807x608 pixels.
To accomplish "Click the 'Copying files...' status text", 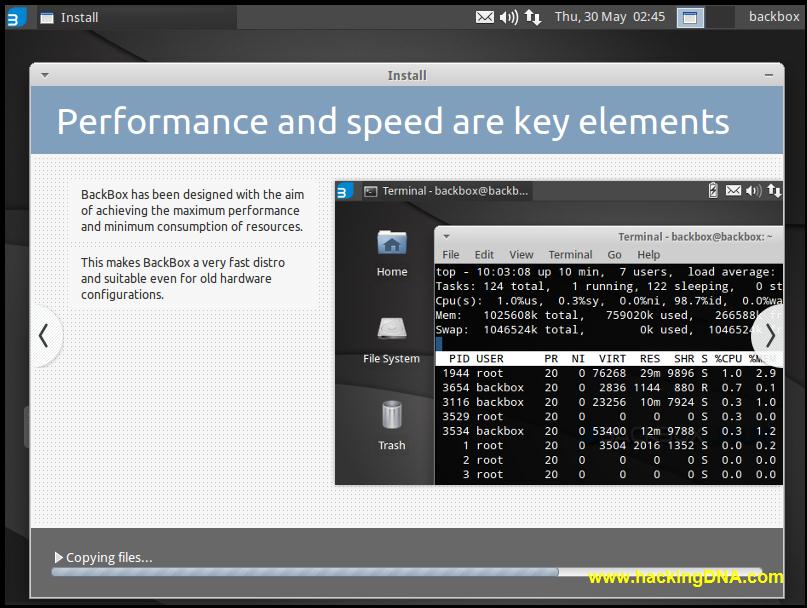I will click(109, 558).
